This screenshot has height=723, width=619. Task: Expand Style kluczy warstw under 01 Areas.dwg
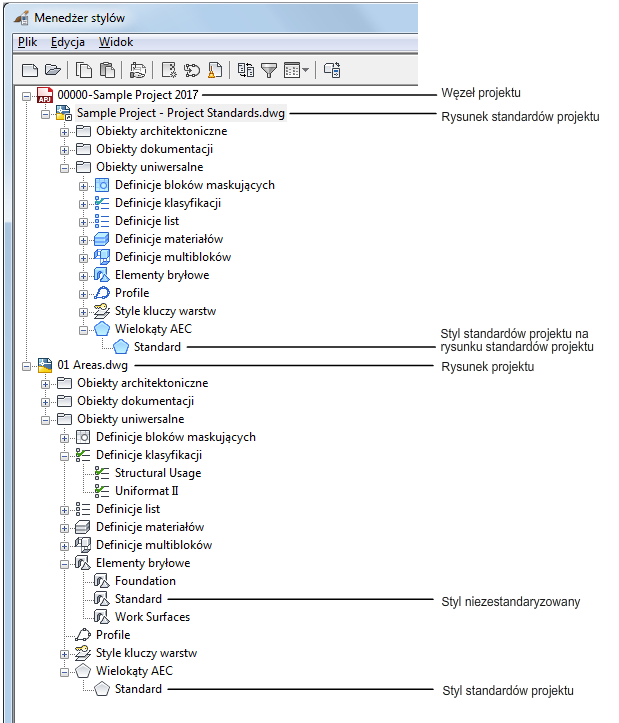64,654
